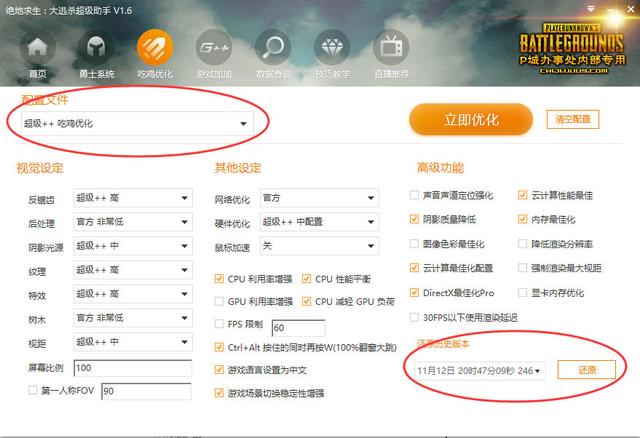The width and height of the screenshot is (640, 438).
Task: Enable 显卡内存优化 checkbox
Action: tap(522, 292)
